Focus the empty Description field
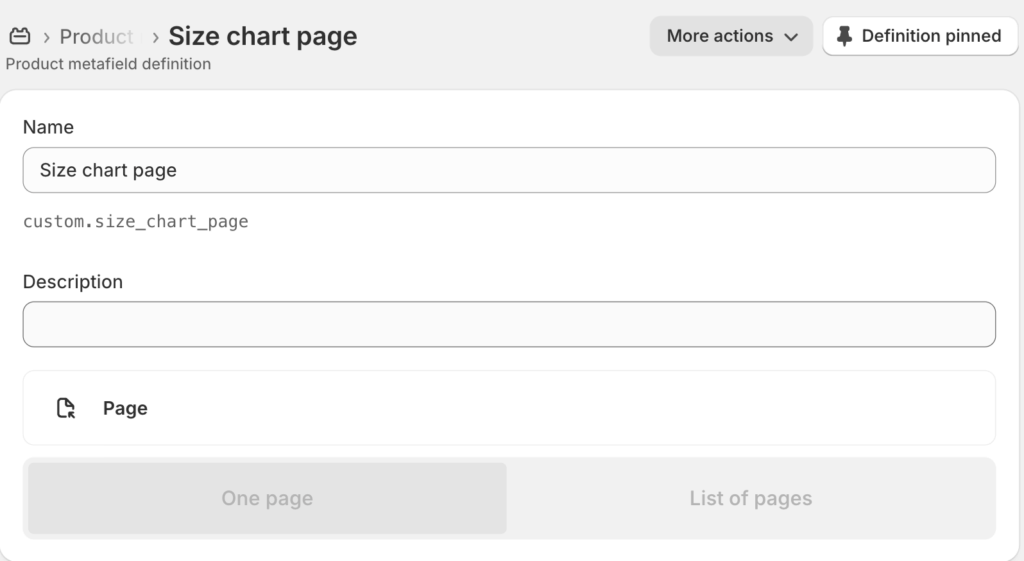The height and width of the screenshot is (561, 1024). tap(509, 324)
